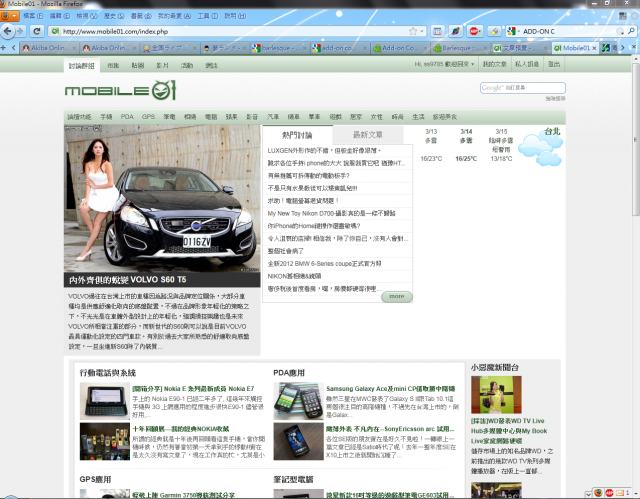Open the GPS category in green navbar

pos(148,117)
